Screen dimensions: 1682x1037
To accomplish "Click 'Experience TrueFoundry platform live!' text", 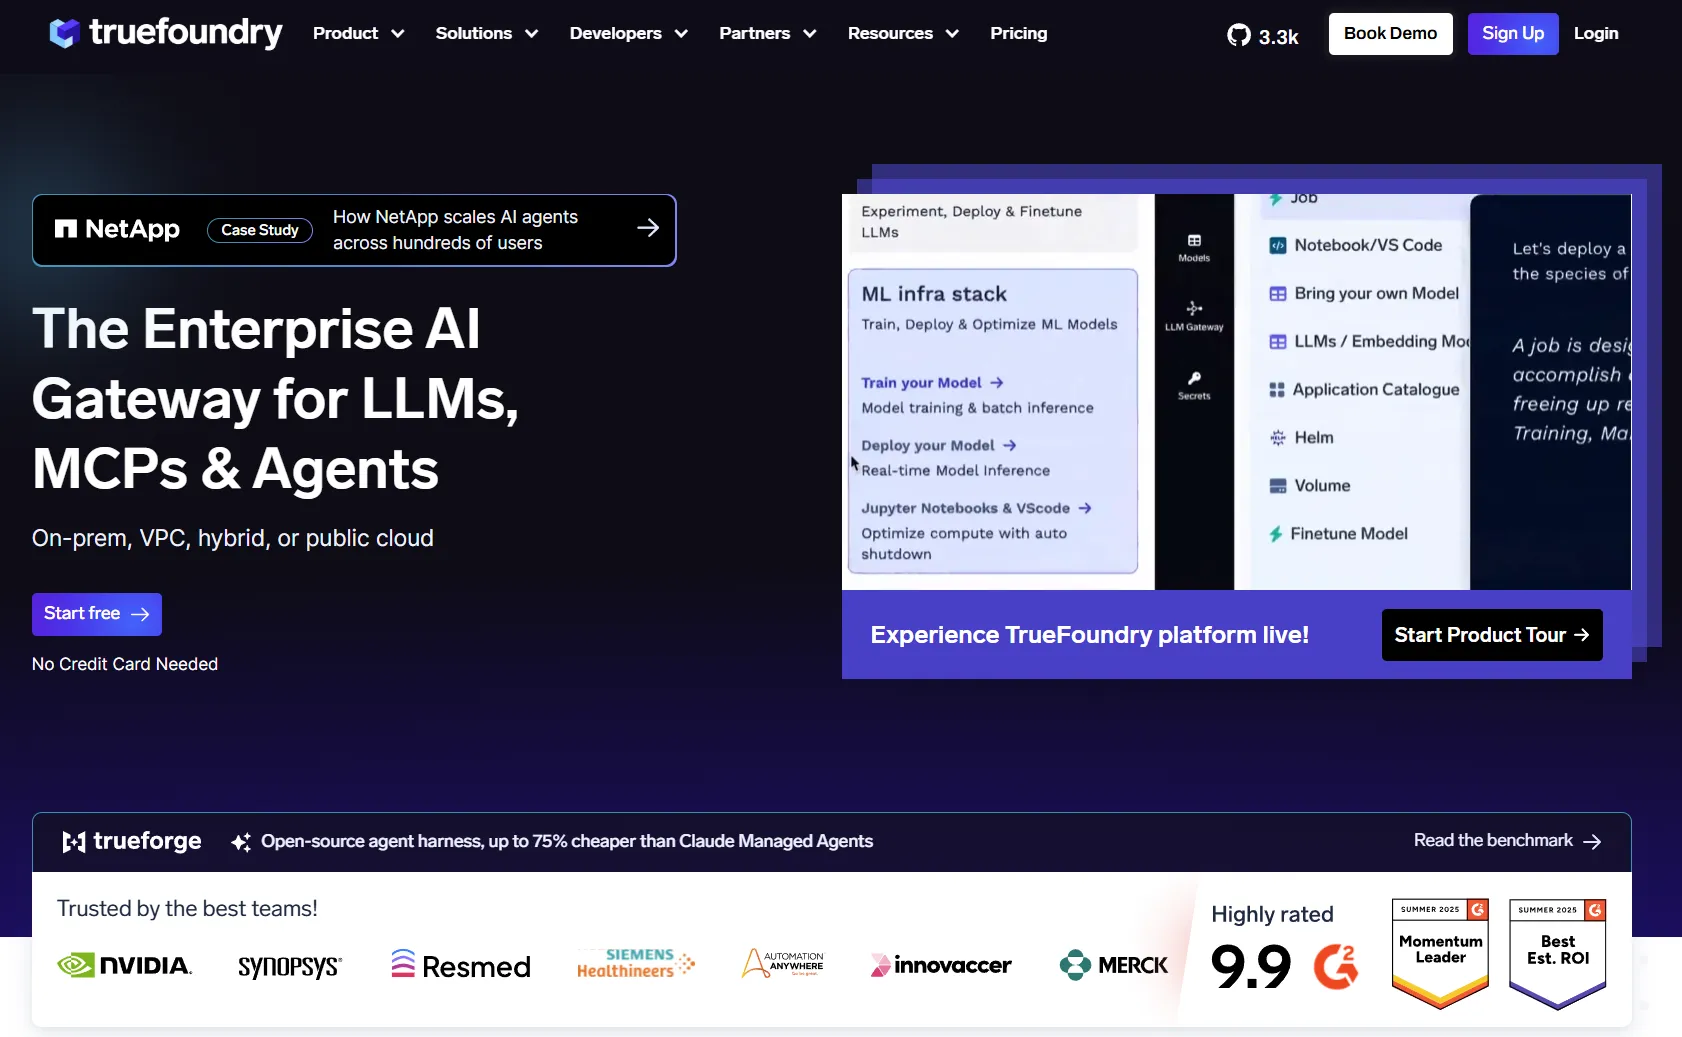I will (1090, 635).
